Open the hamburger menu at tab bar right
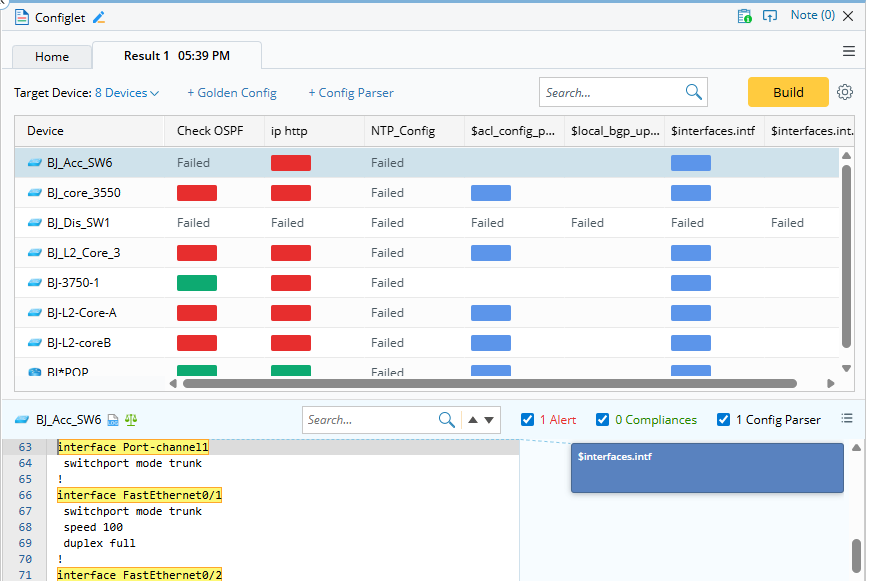 coord(849,51)
